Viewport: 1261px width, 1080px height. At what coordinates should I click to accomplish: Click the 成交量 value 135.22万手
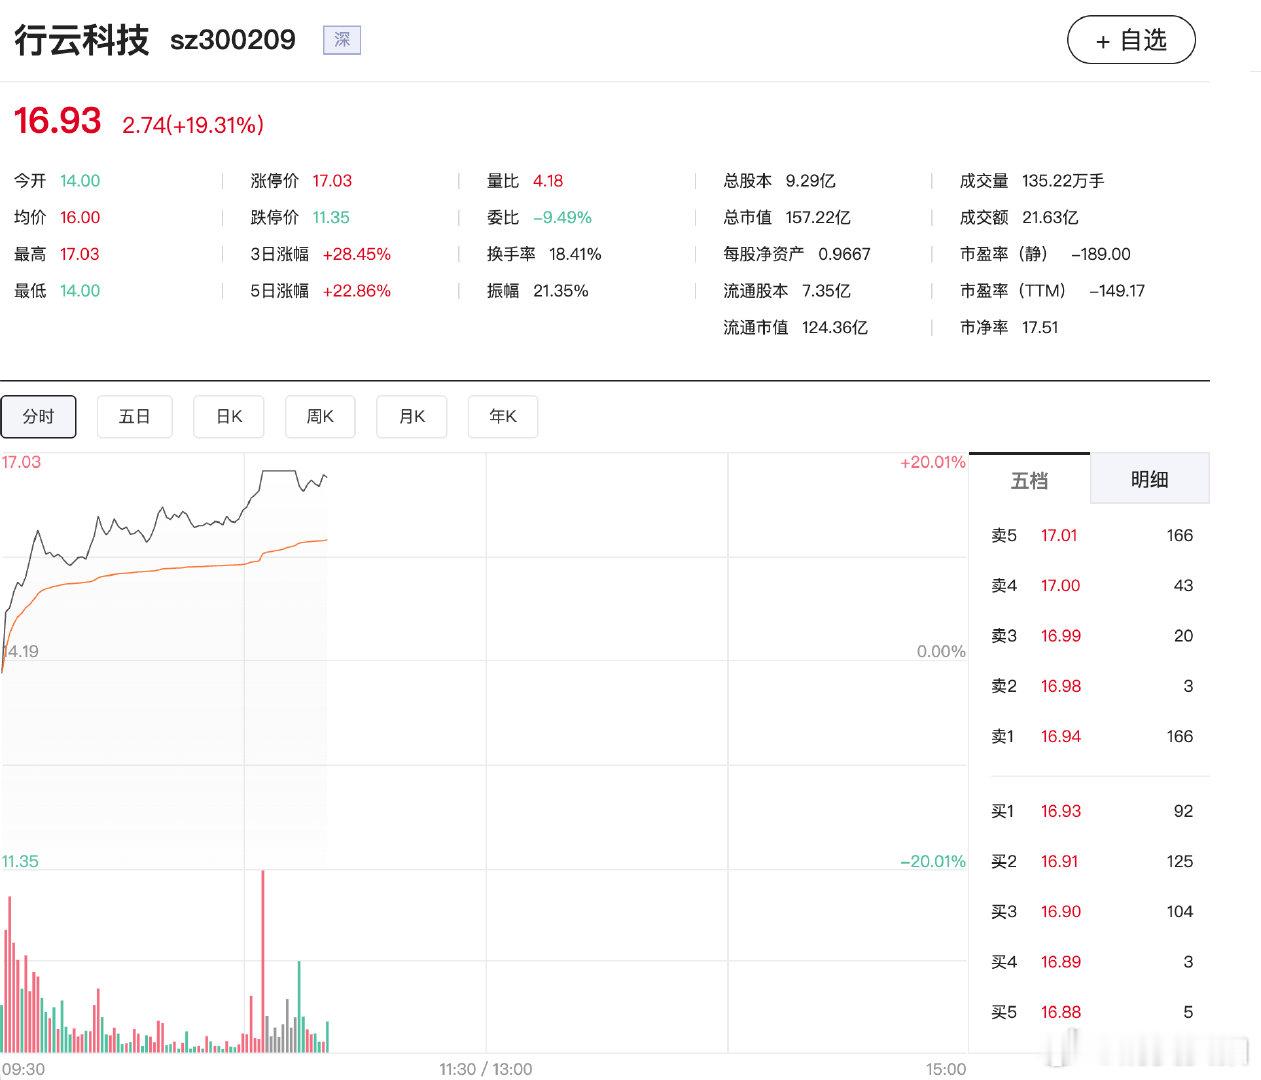pos(1063,181)
